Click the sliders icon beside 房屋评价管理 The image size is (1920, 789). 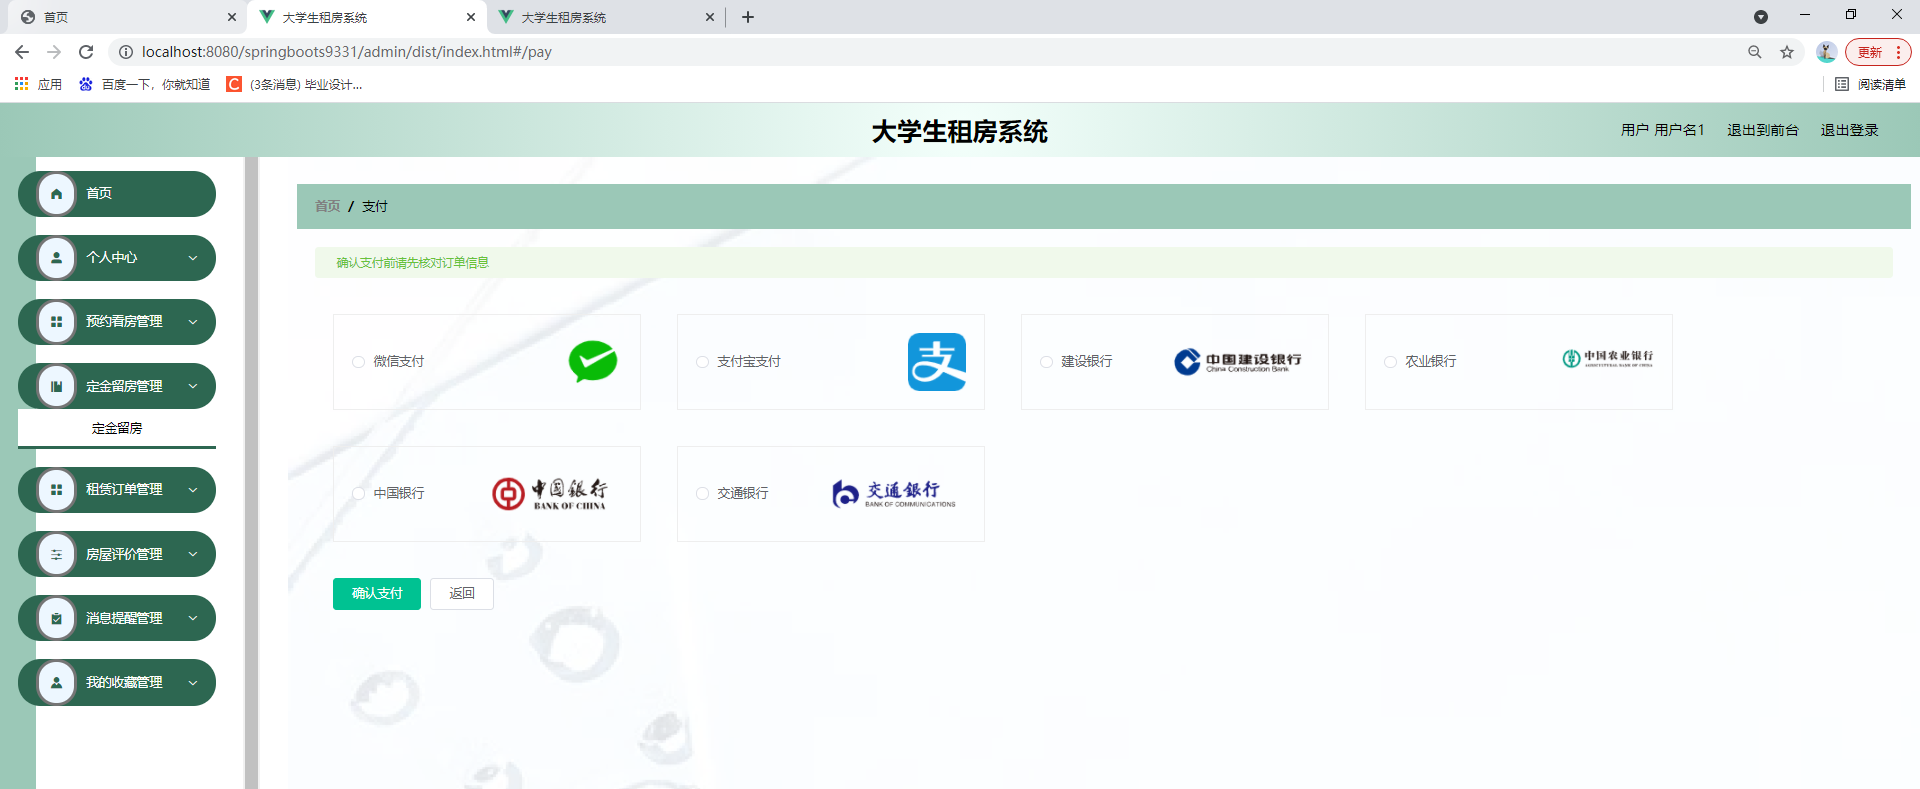coord(57,554)
